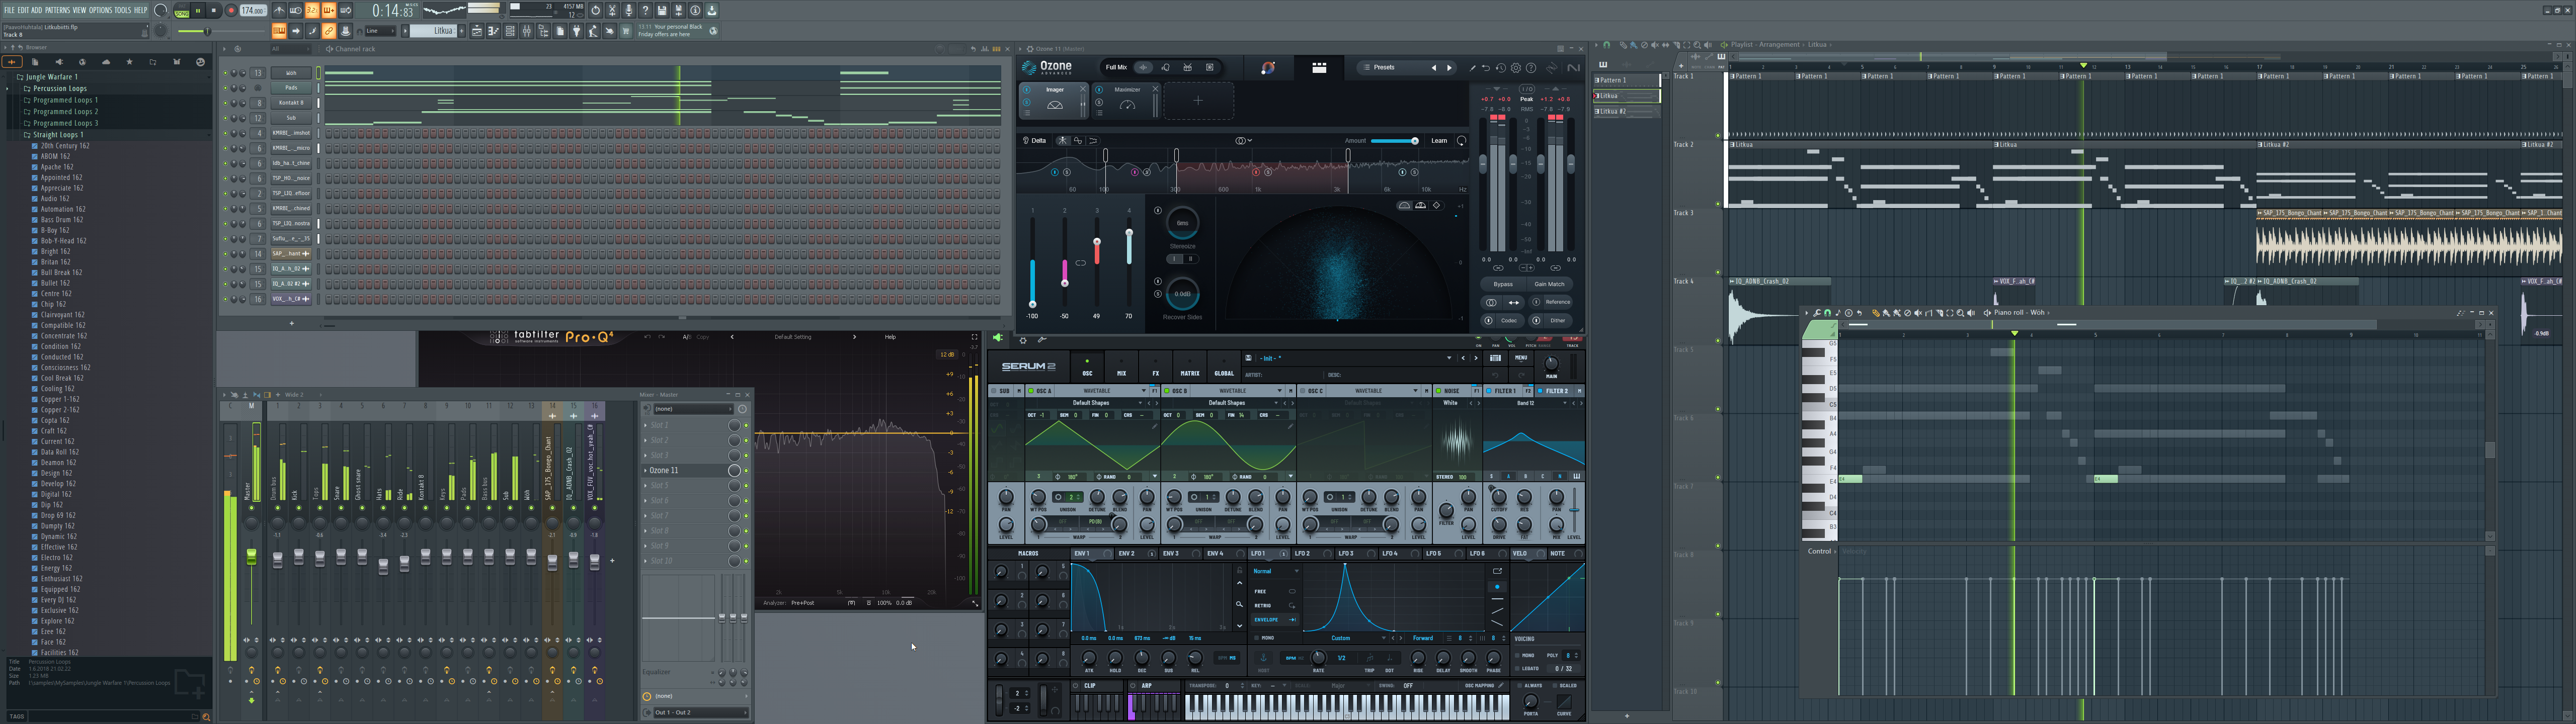Click the Learn button in Ozone
2576x724 pixels.
coord(1439,141)
